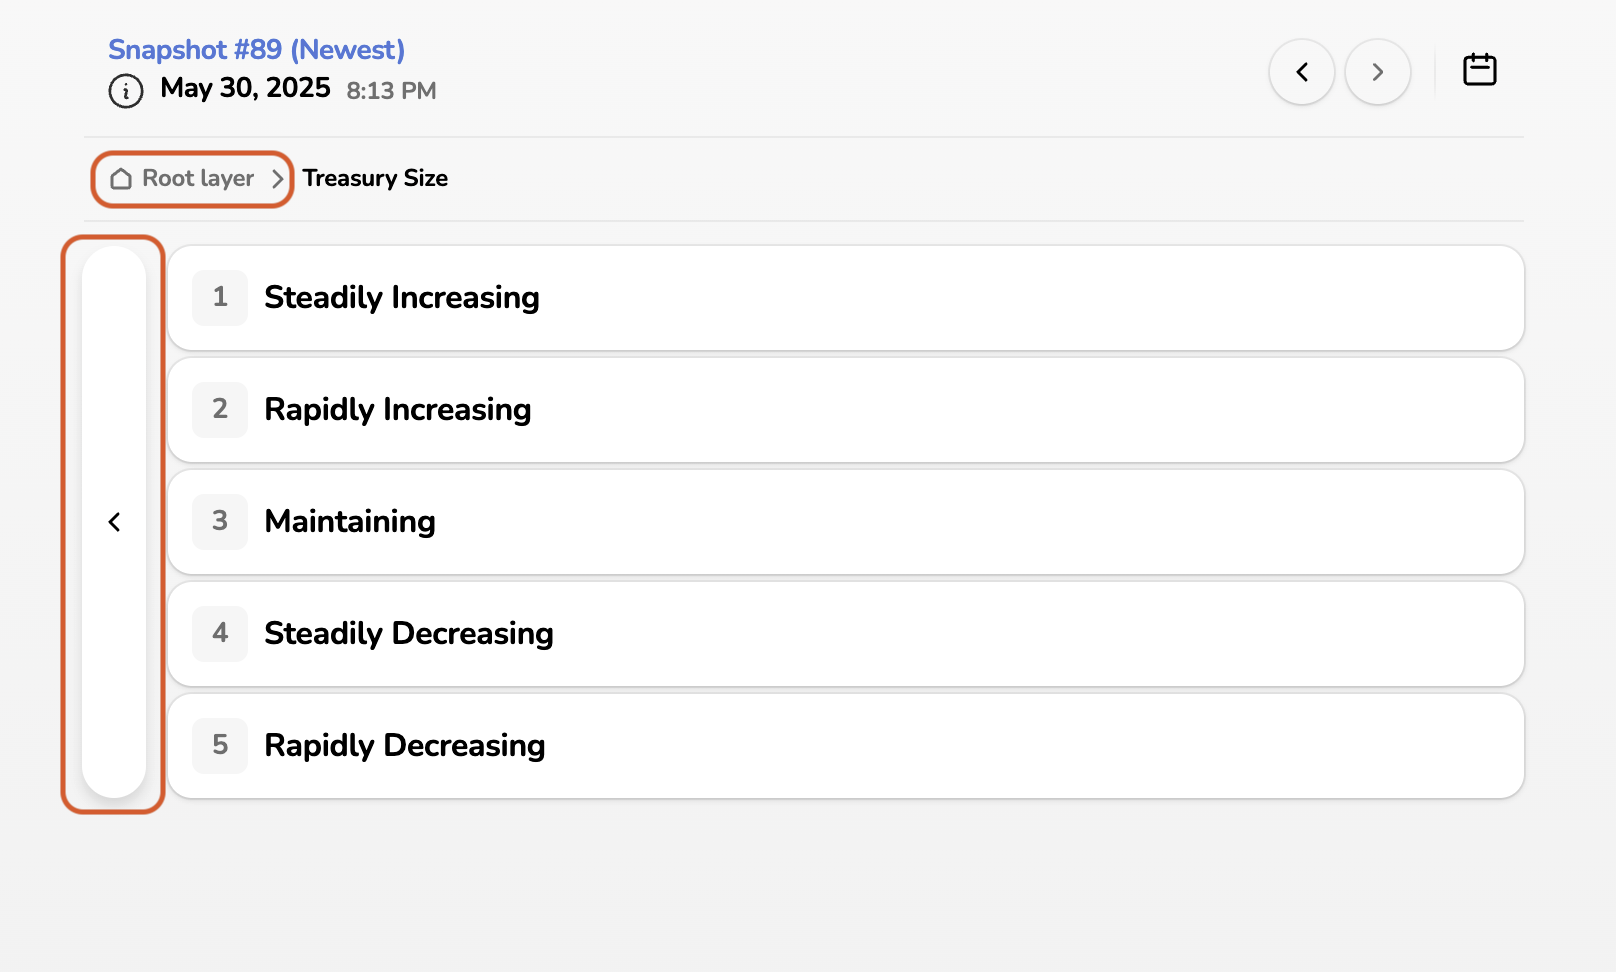The height and width of the screenshot is (972, 1616).
Task: Click the number 1 badge
Action: click(220, 298)
